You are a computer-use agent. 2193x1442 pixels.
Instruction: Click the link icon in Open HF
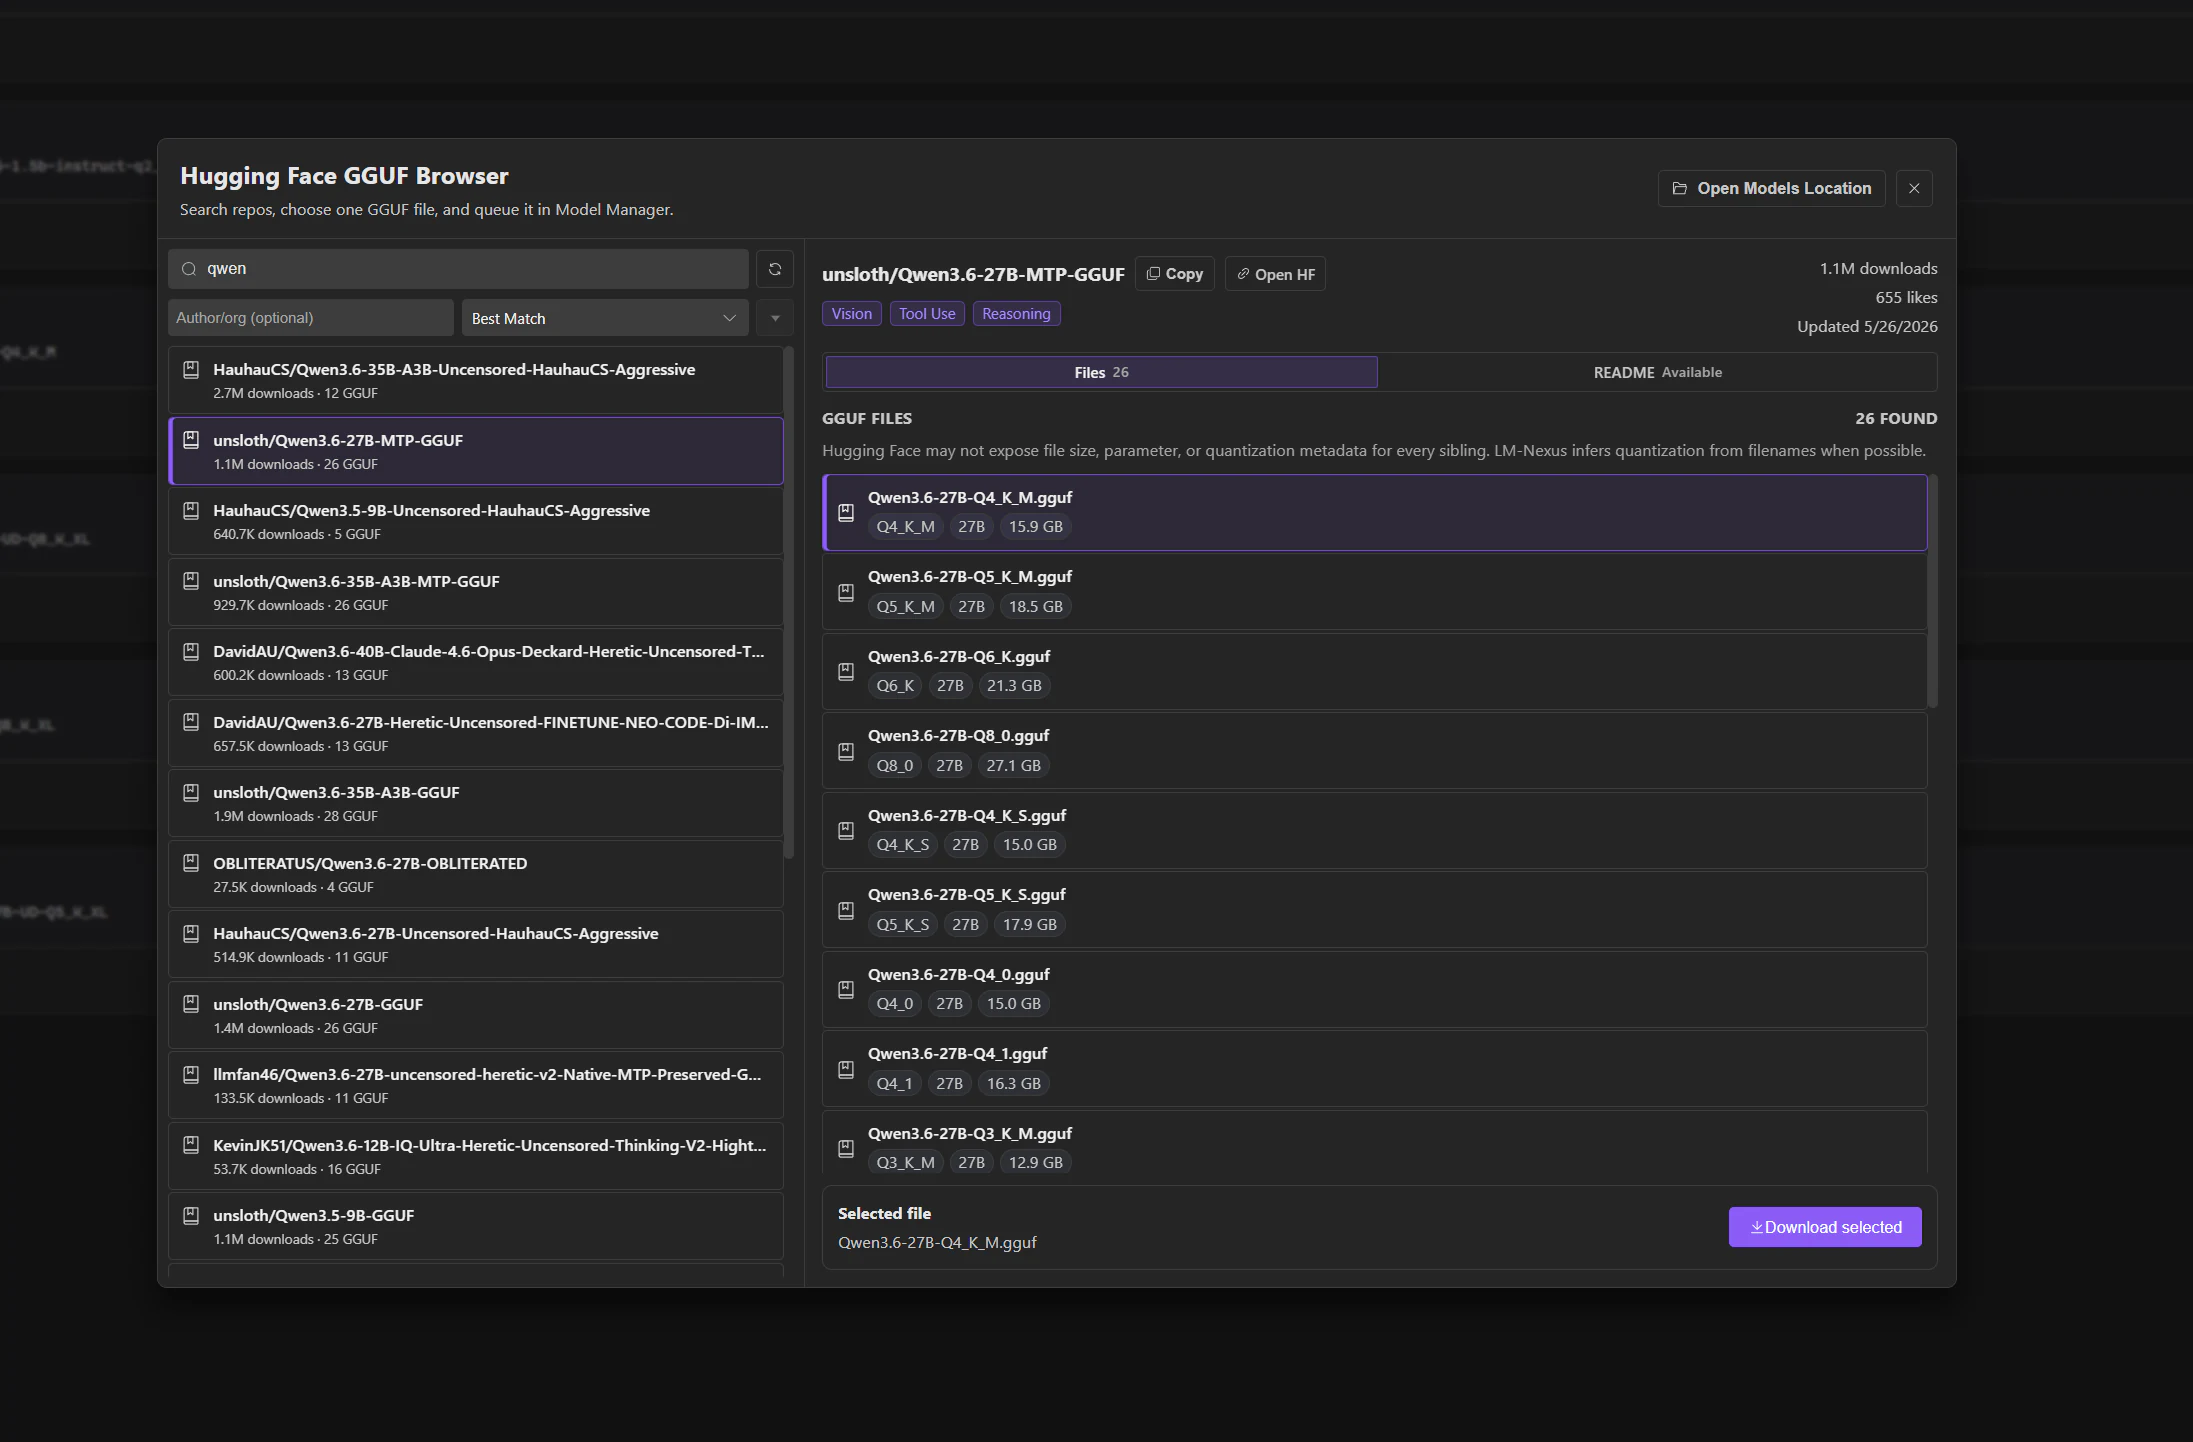1243,274
